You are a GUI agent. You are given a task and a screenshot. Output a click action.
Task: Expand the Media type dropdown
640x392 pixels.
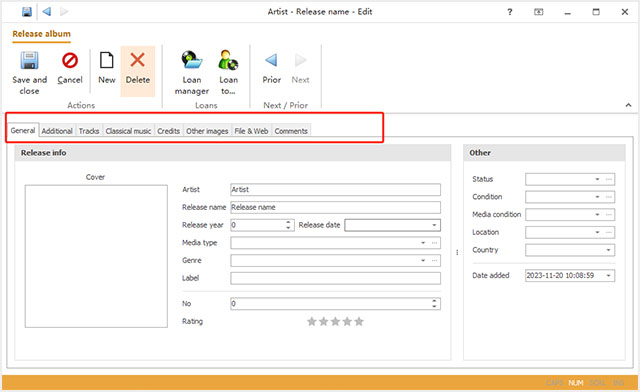(423, 243)
